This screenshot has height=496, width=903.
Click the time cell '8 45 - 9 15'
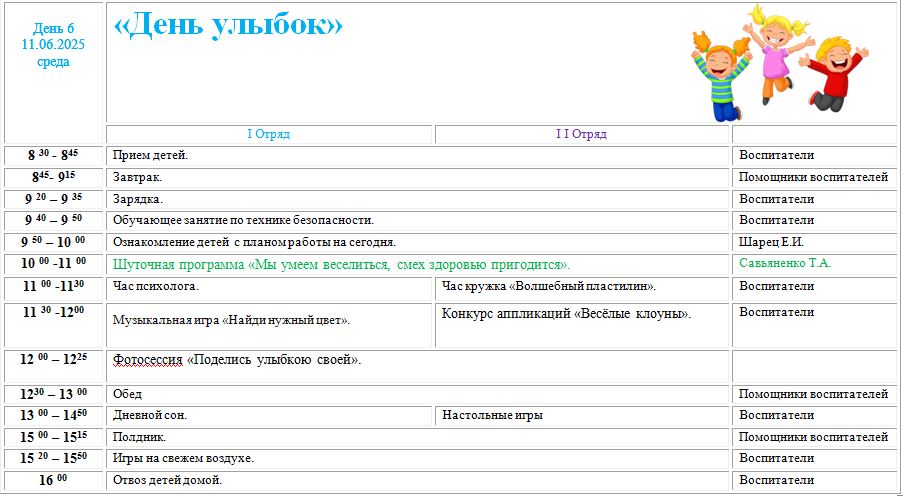click(54, 177)
